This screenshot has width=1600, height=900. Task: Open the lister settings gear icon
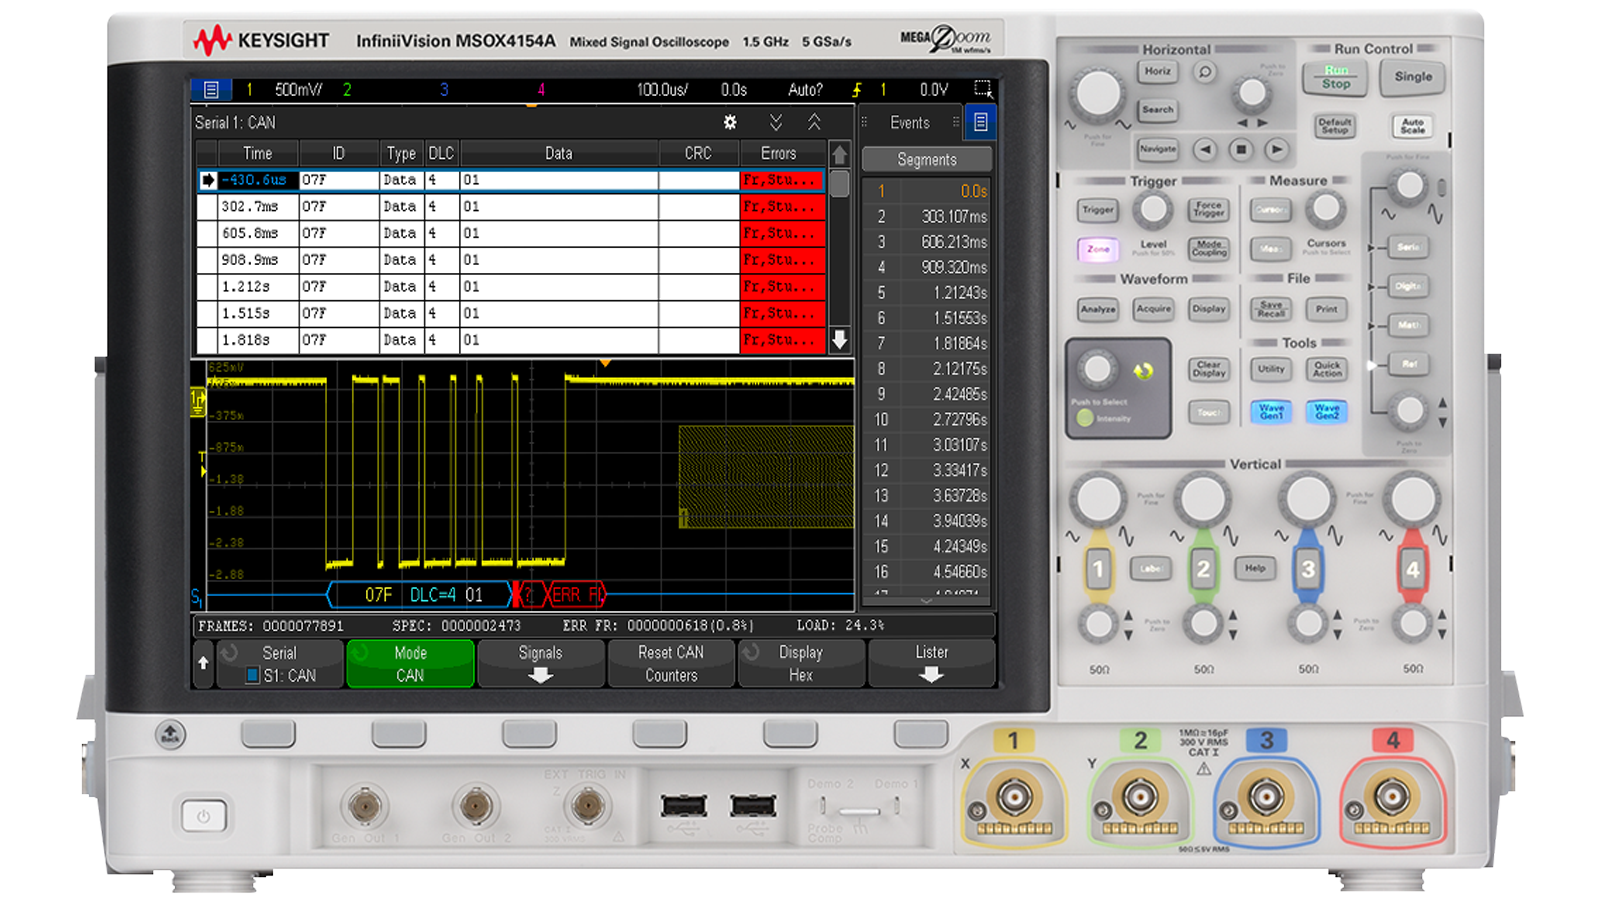(x=730, y=122)
